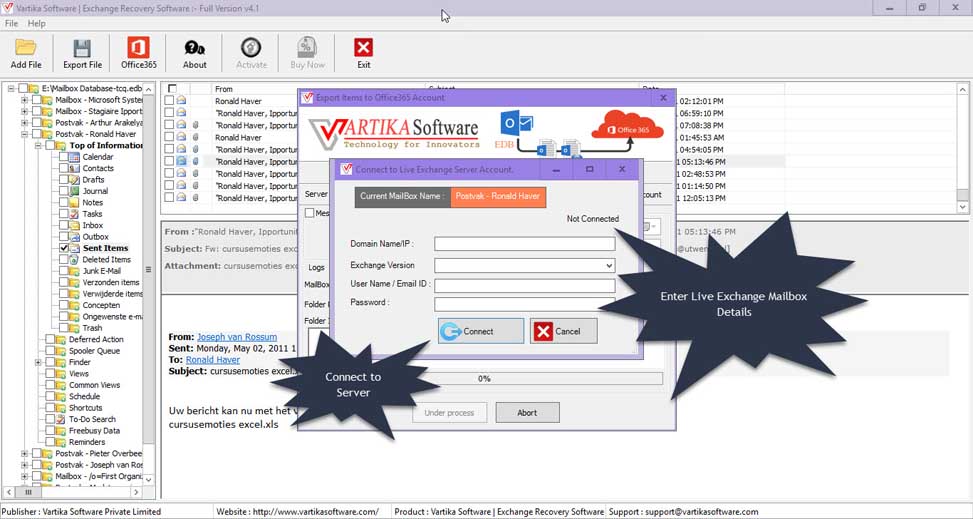The image size is (973, 519).
Task: Click the 0% export progress bar
Action: (484, 378)
